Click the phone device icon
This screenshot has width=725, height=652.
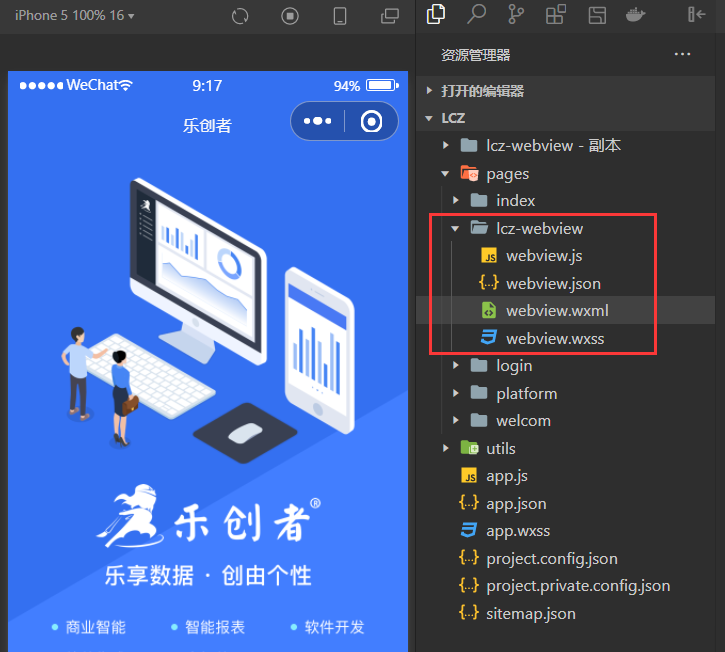click(x=340, y=16)
